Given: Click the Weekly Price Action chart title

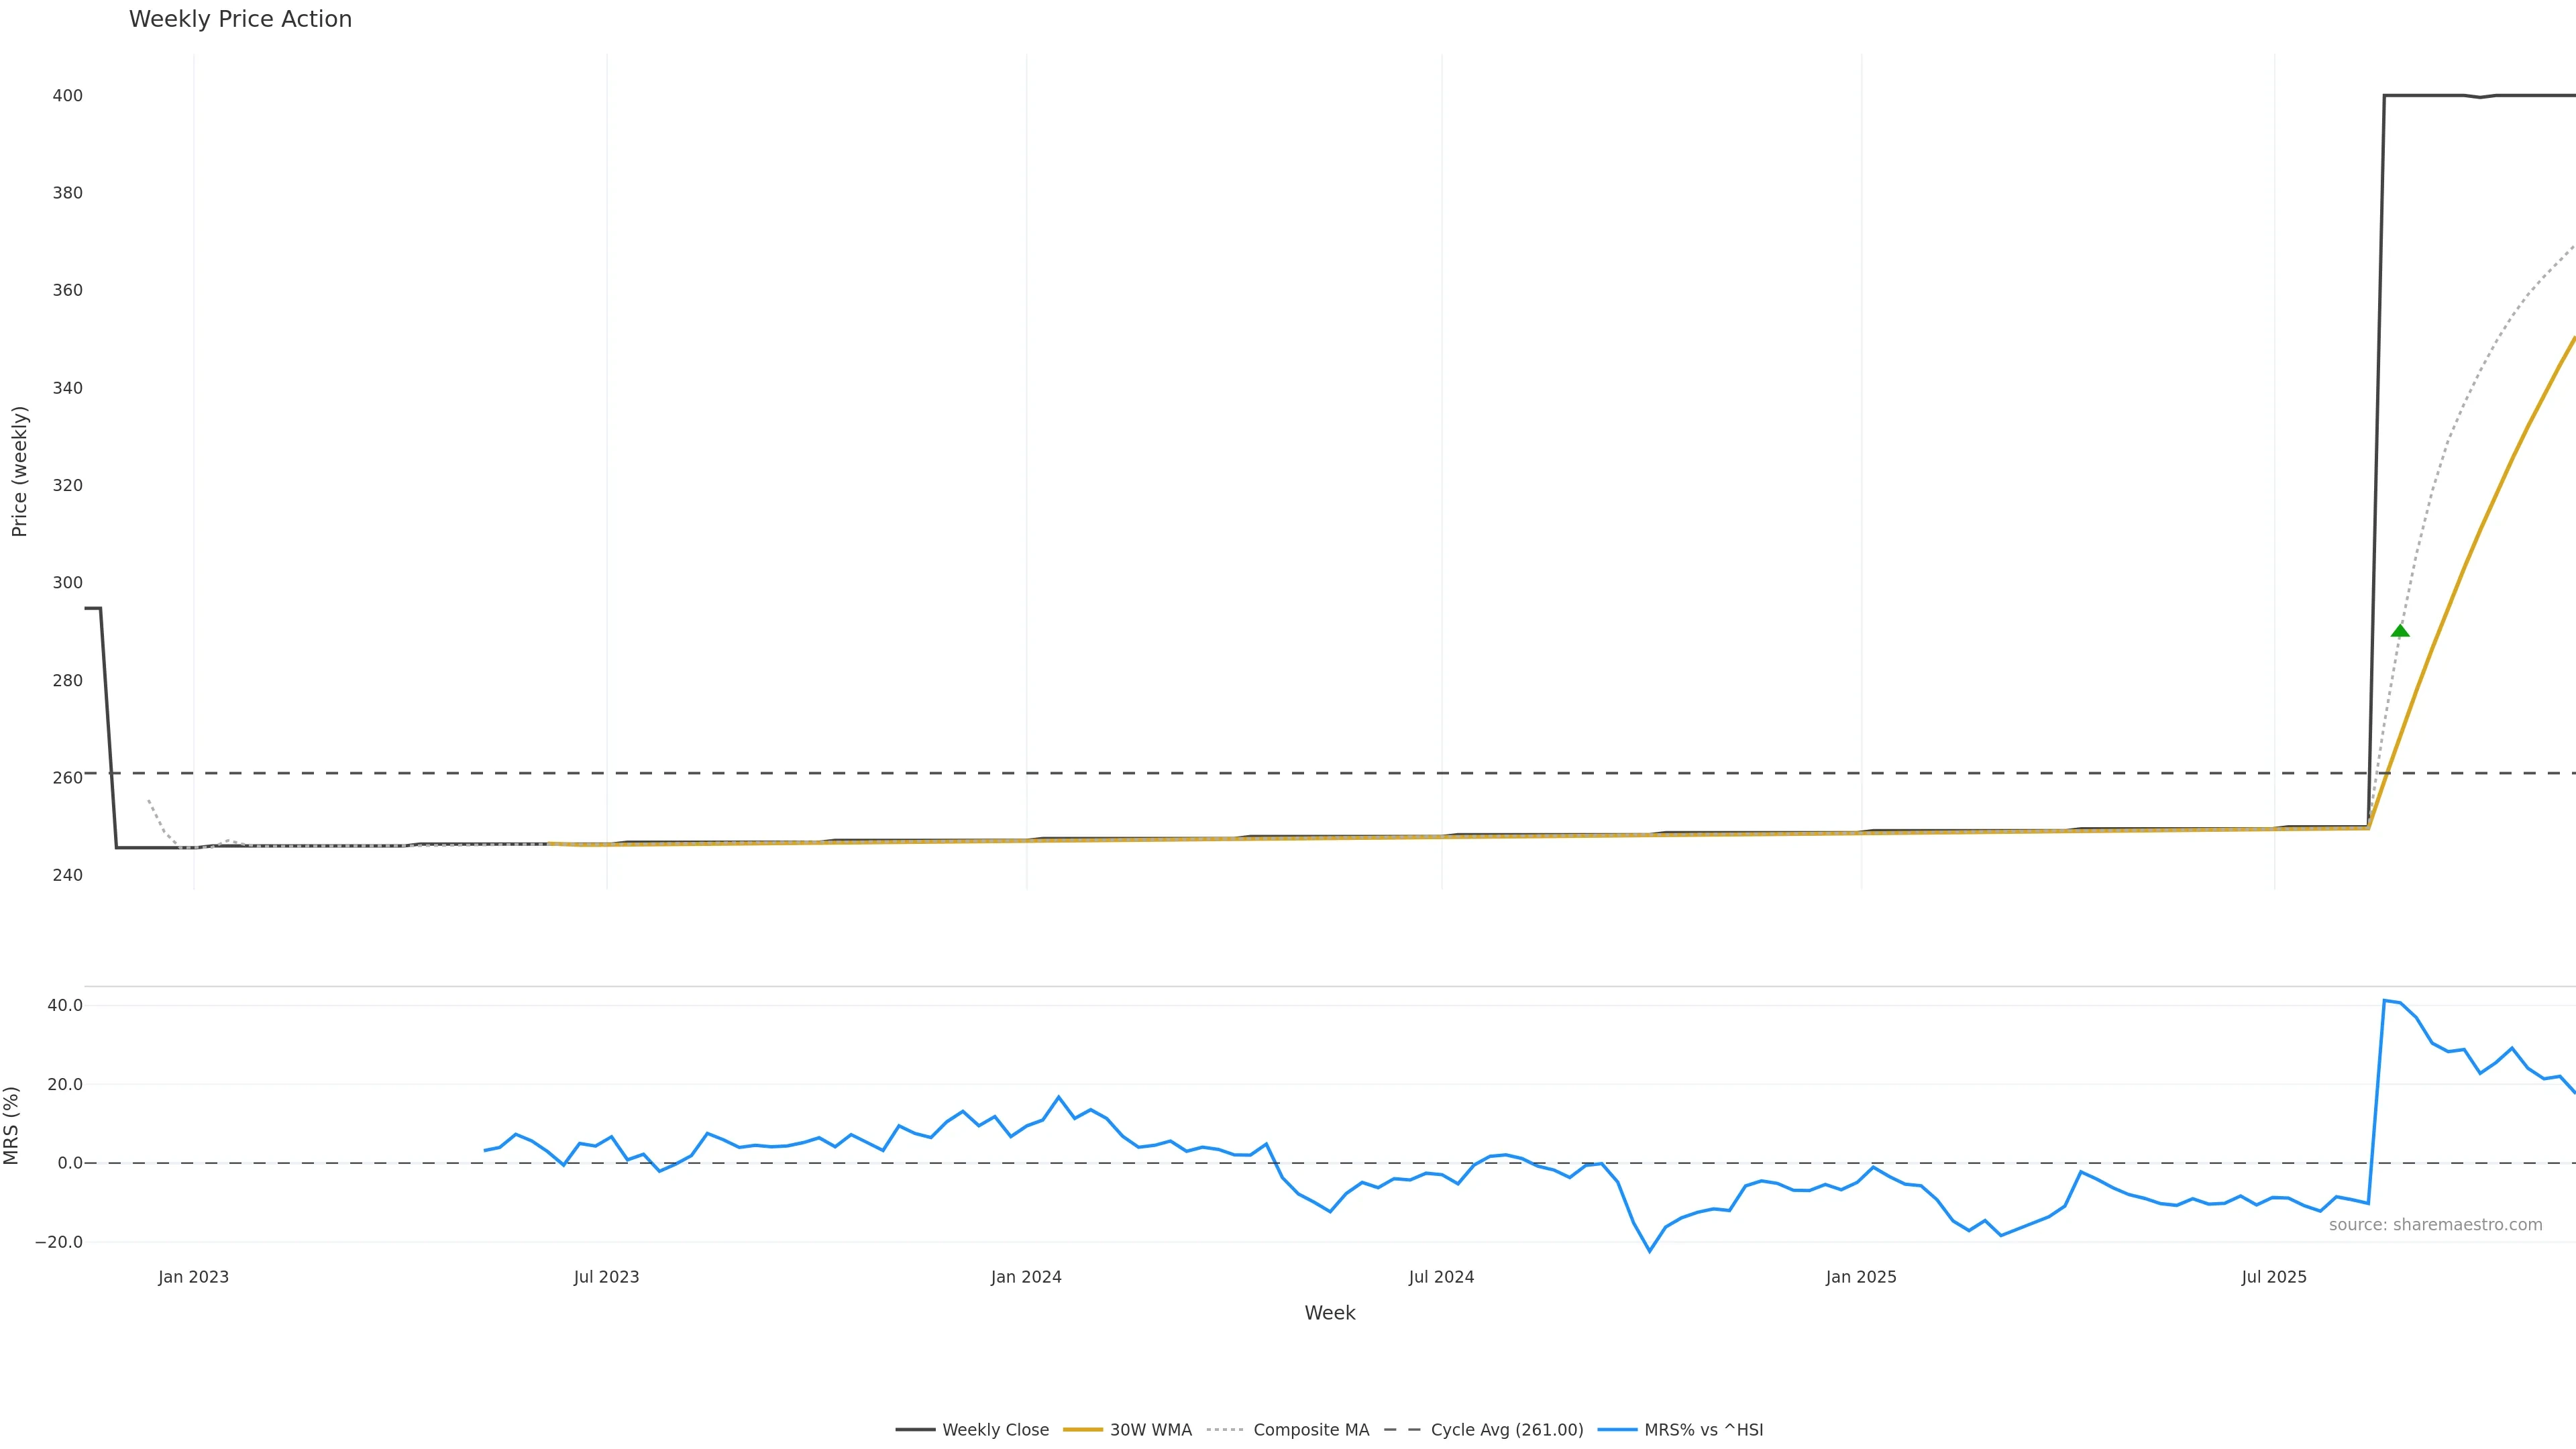Looking at the screenshot, I should tap(240, 19).
